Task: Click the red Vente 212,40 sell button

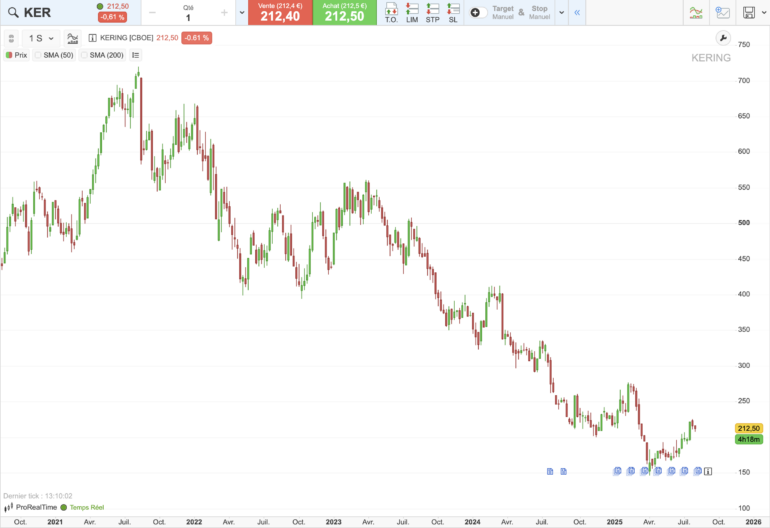Action: click(x=280, y=12)
